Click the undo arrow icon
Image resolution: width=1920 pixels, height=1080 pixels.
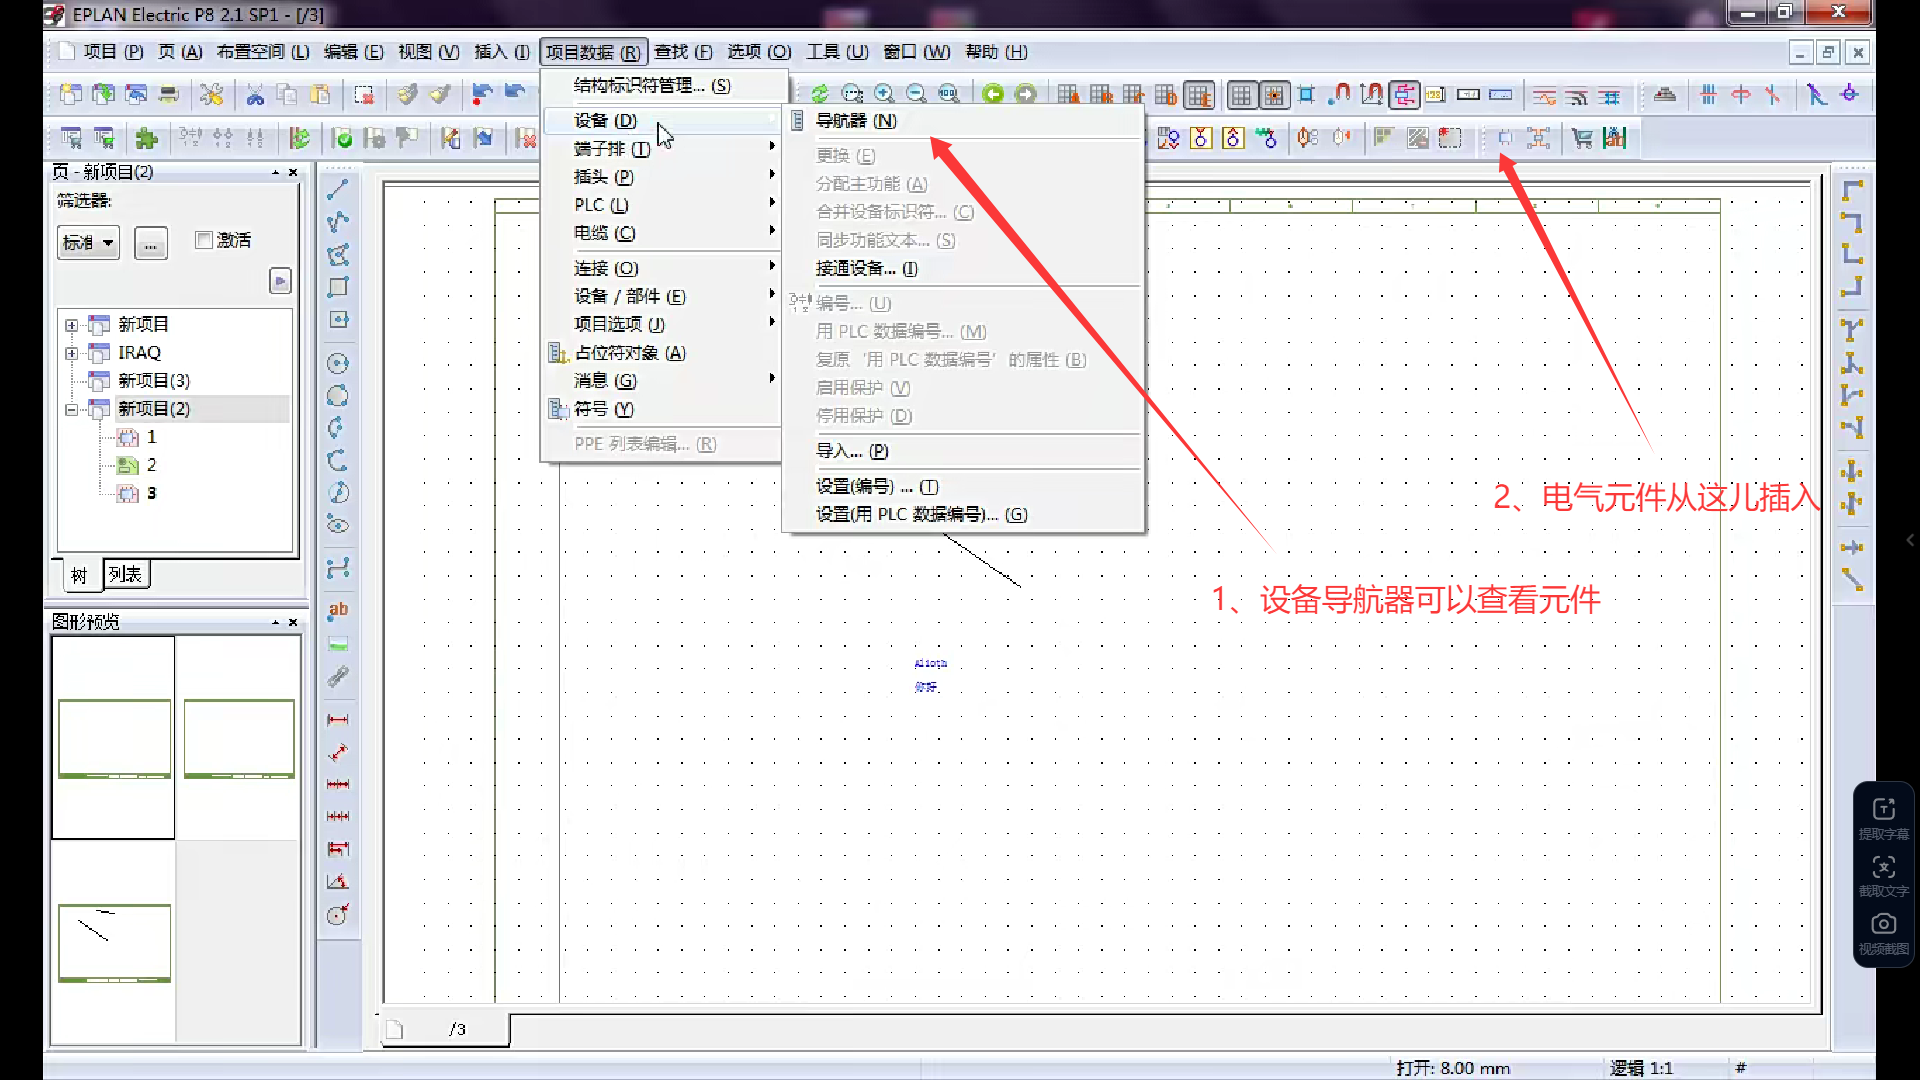pos(482,95)
